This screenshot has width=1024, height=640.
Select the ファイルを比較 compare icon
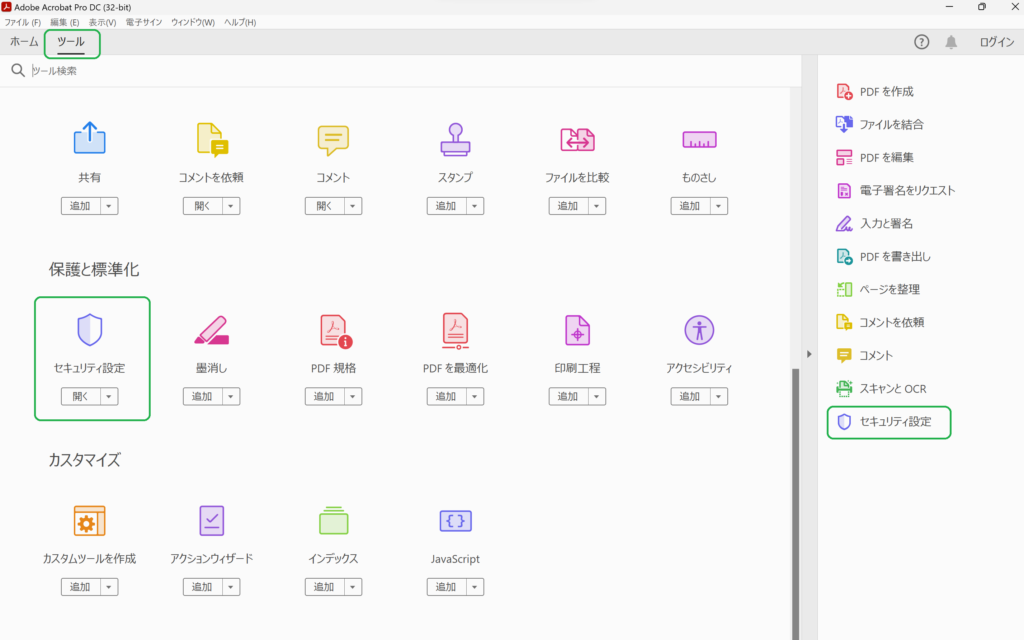577,139
